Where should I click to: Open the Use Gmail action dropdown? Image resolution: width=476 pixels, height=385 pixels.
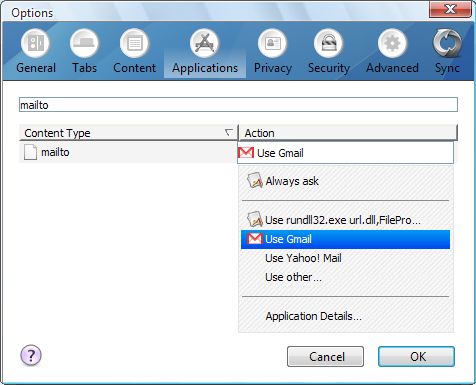345,153
